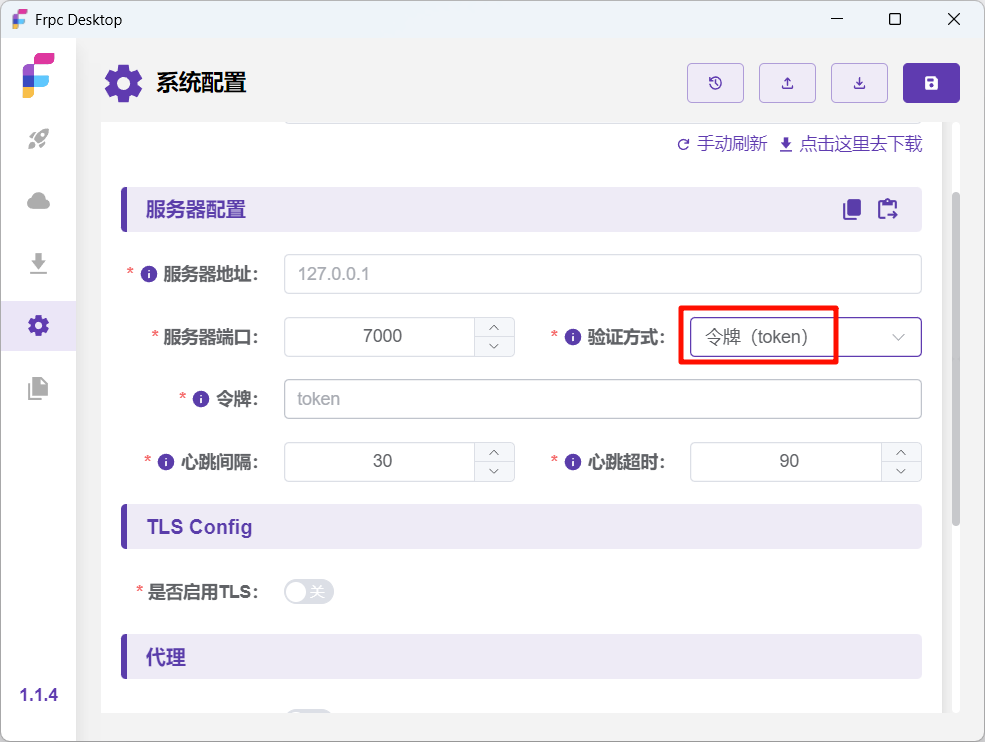Click the vertical scrollbar thumb
Image resolution: width=985 pixels, height=742 pixels.
pyautogui.click(x=955, y=358)
